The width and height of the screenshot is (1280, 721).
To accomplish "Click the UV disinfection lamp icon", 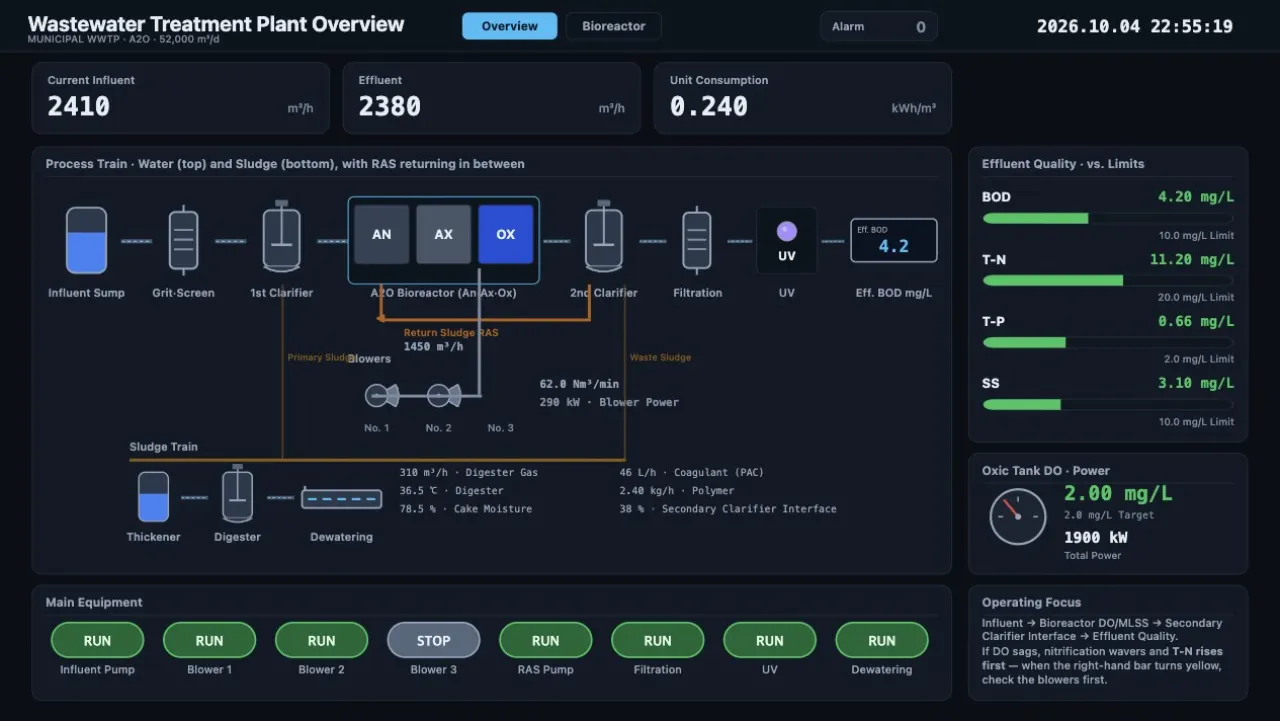I will coord(787,240).
